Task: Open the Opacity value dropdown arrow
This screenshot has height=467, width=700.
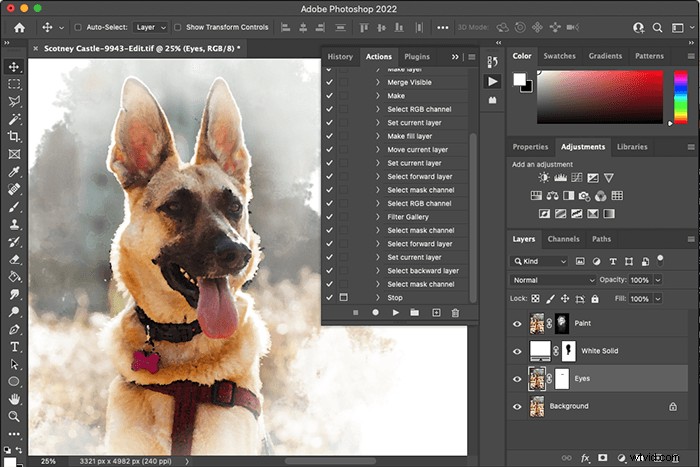Action: [x=658, y=280]
